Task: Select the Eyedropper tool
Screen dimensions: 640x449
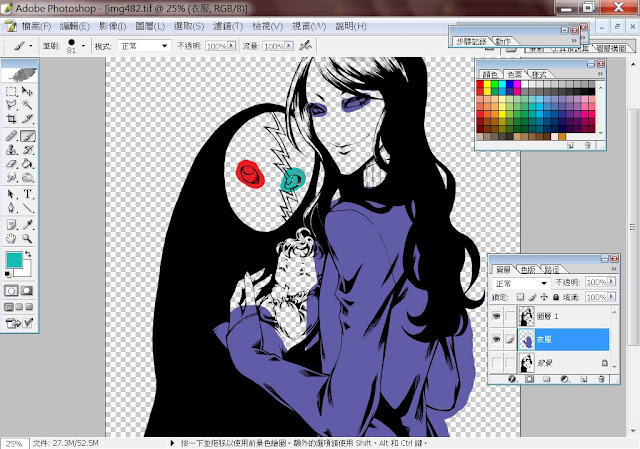Action: pos(27,224)
